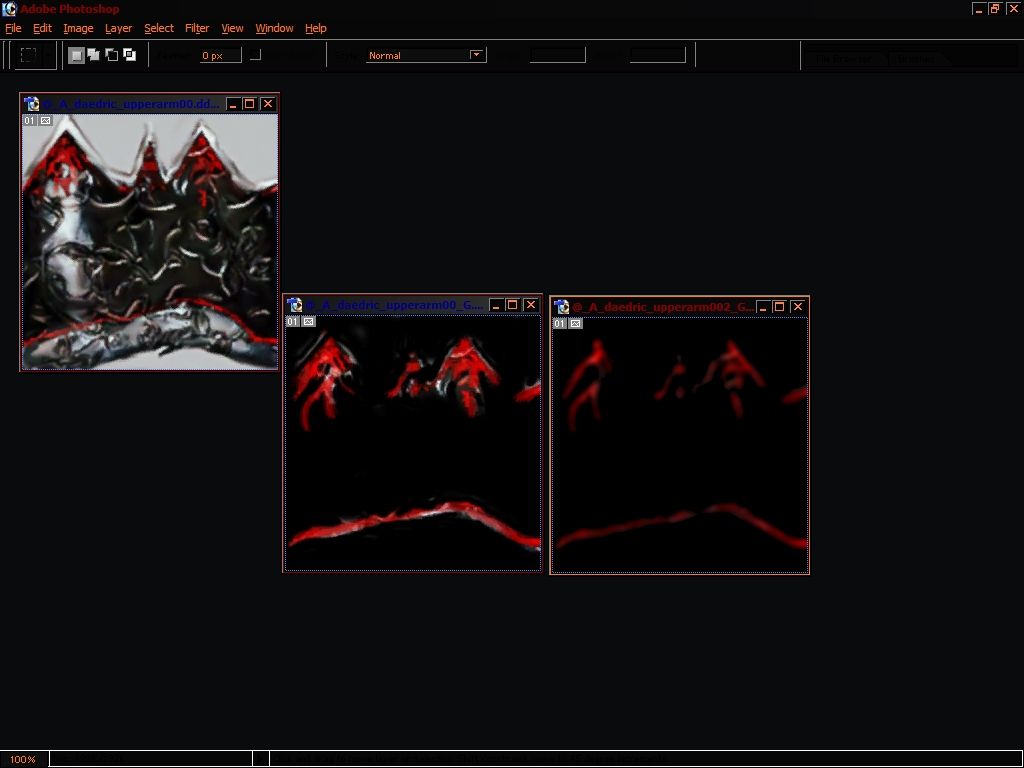Open the File menu
Screen dimensions: 1024x768
[13, 28]
